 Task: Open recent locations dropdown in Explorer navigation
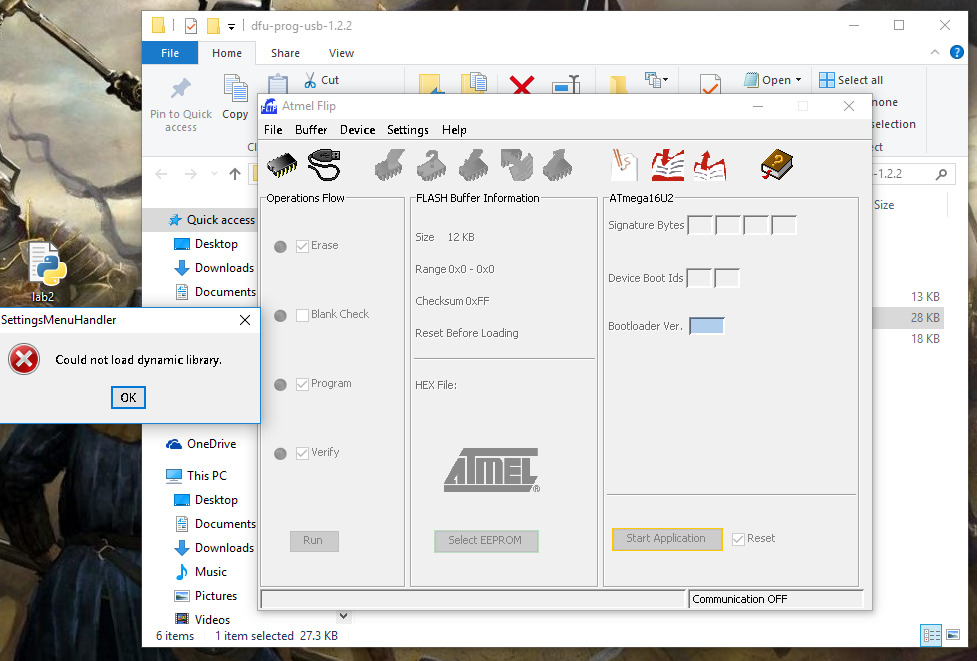coord(214,174)
